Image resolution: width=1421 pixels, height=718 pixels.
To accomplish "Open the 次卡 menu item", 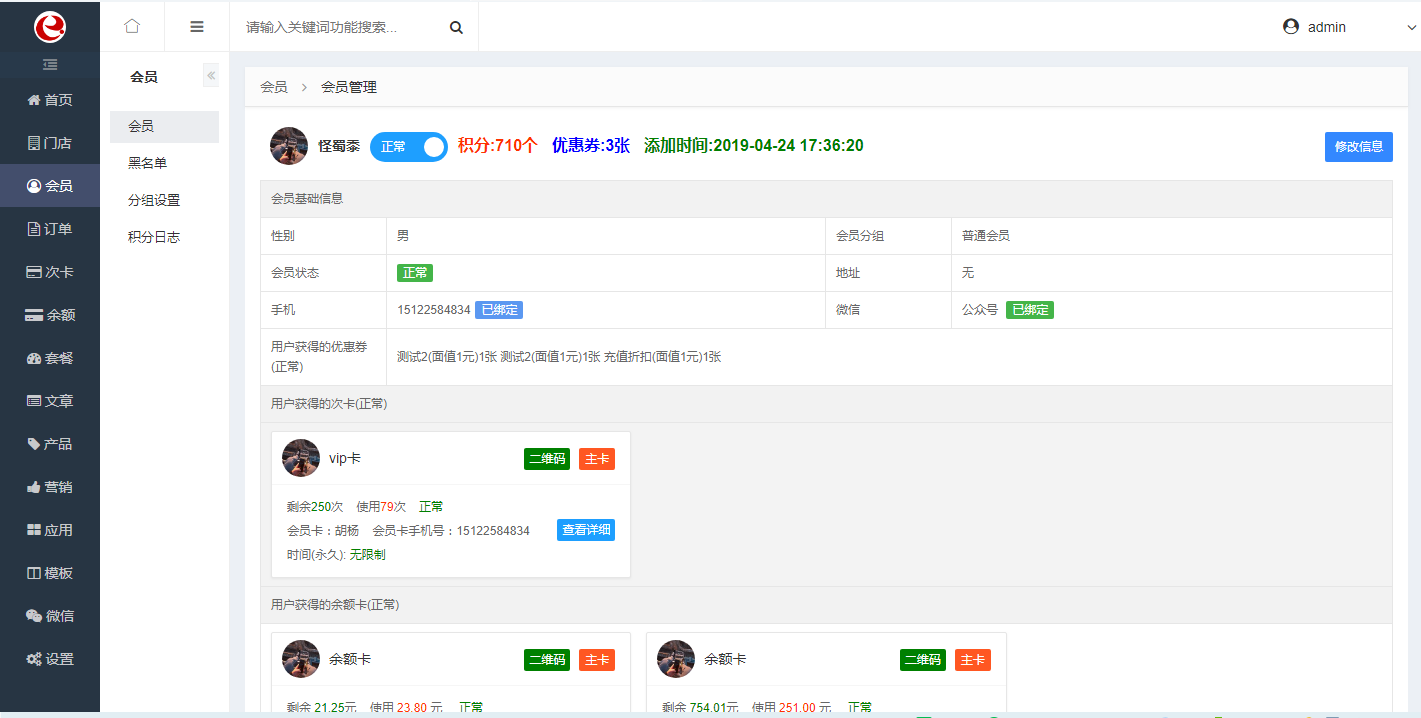I will coord(50,272).
